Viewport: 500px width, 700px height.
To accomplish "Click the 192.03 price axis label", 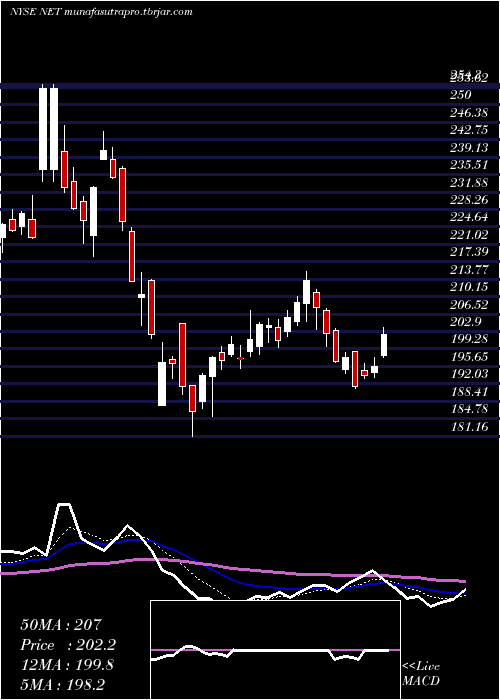I will point(469,374).
